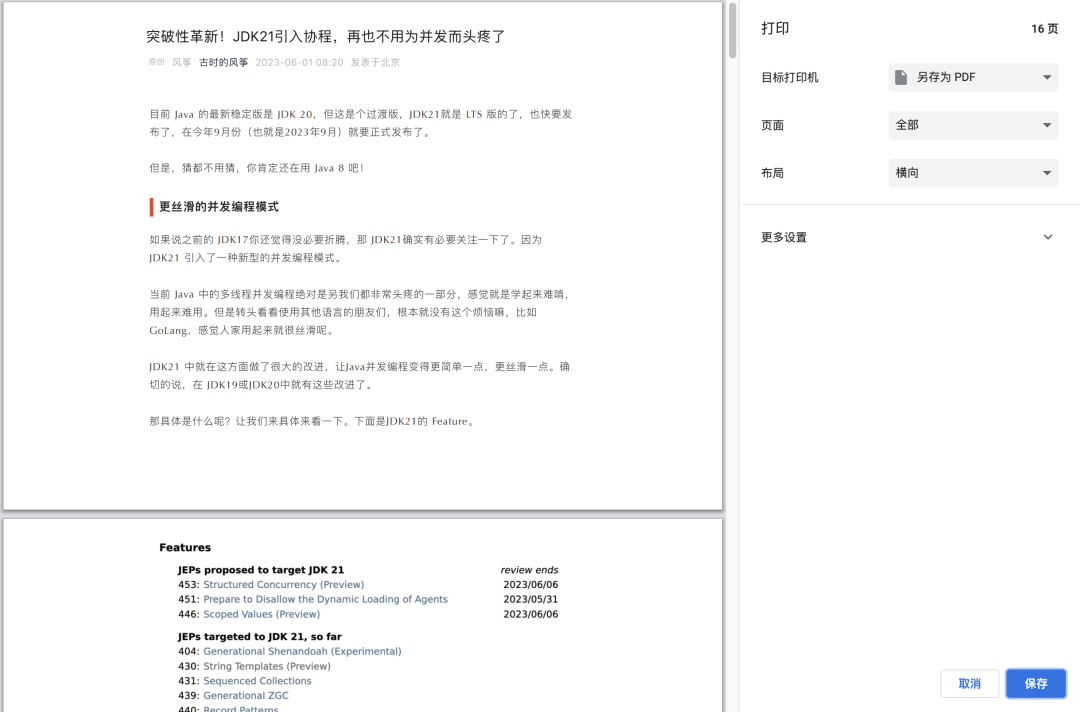This screenshot has width=1080, height=712.
Task: Open Structured Concurrency (Preview) link
Action: coord(283,585)
